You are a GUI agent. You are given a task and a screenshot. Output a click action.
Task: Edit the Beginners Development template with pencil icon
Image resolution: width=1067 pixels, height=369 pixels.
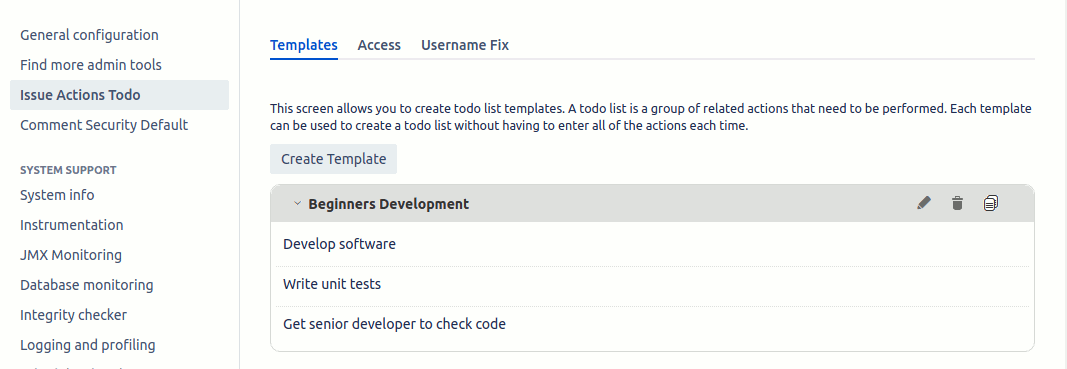coord(923,203)
